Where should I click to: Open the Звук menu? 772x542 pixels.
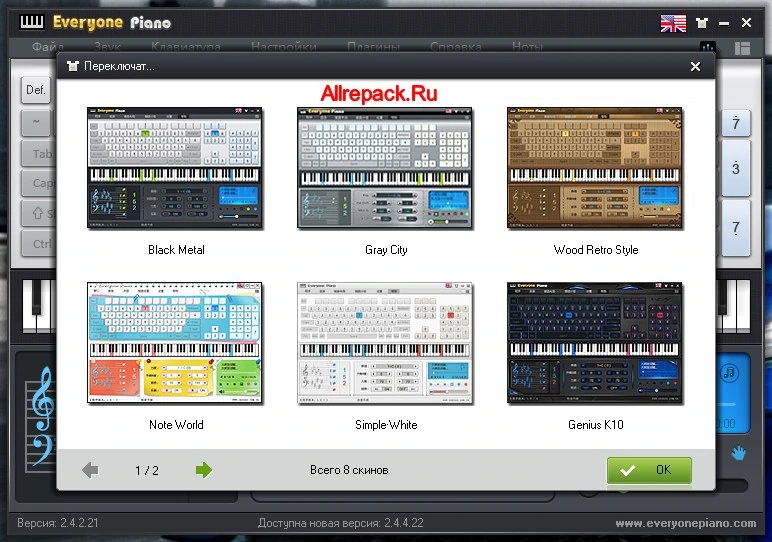pyautogui.click(x=107, y=47)
